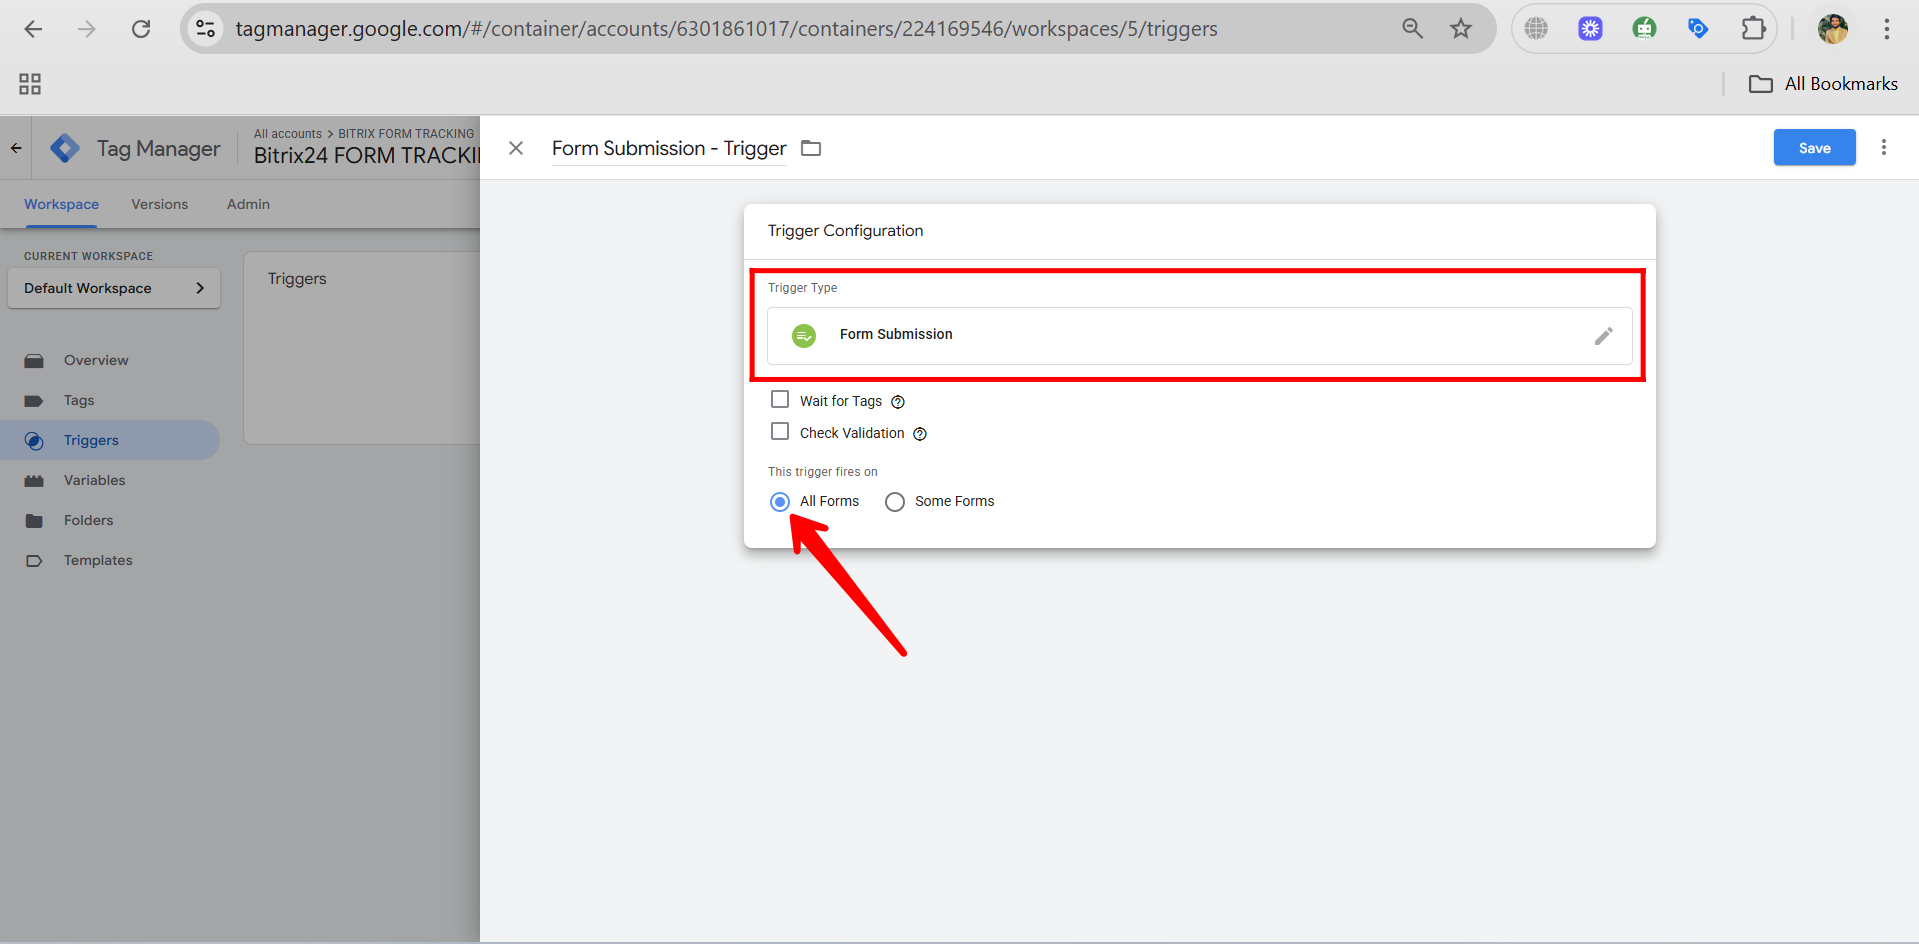Click the zoom magnifier icon in address bar
The image size is (1919, 944).
[x=1412, y=29]
